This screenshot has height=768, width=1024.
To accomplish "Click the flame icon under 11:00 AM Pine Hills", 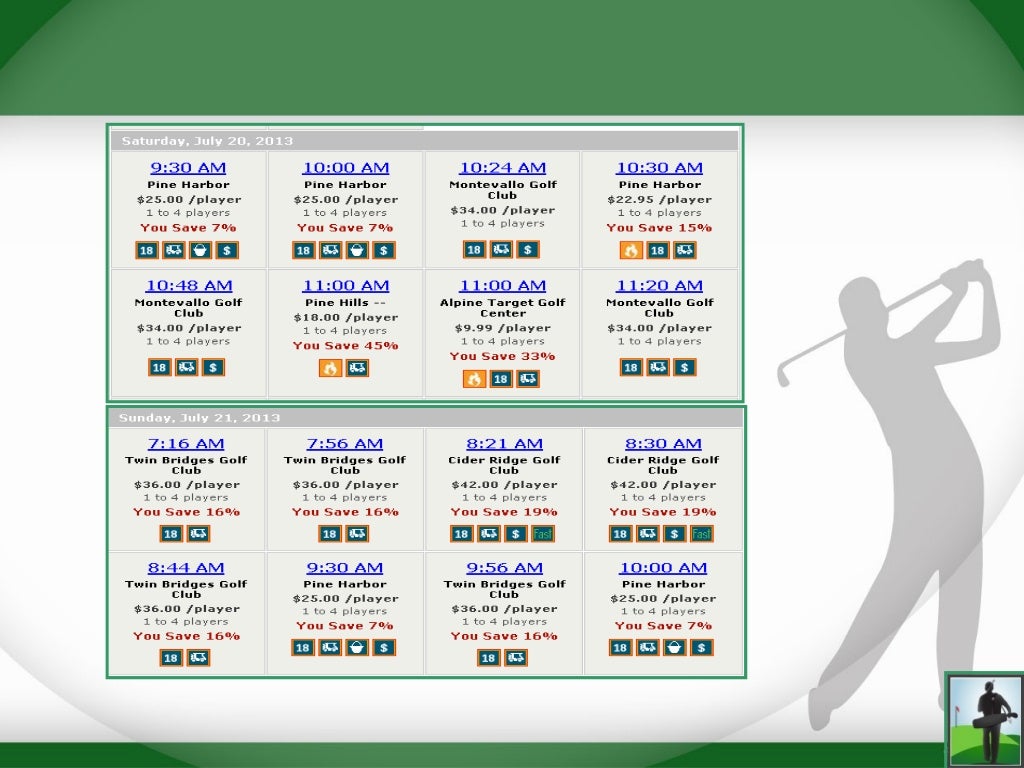I will click(330, 368).
